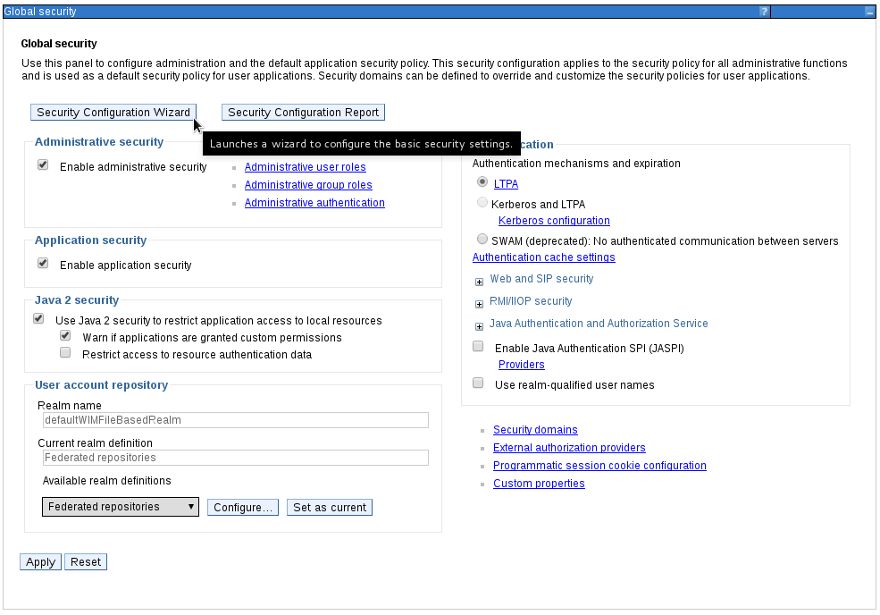Open Administrative group roles link

(x=308, y=185)
